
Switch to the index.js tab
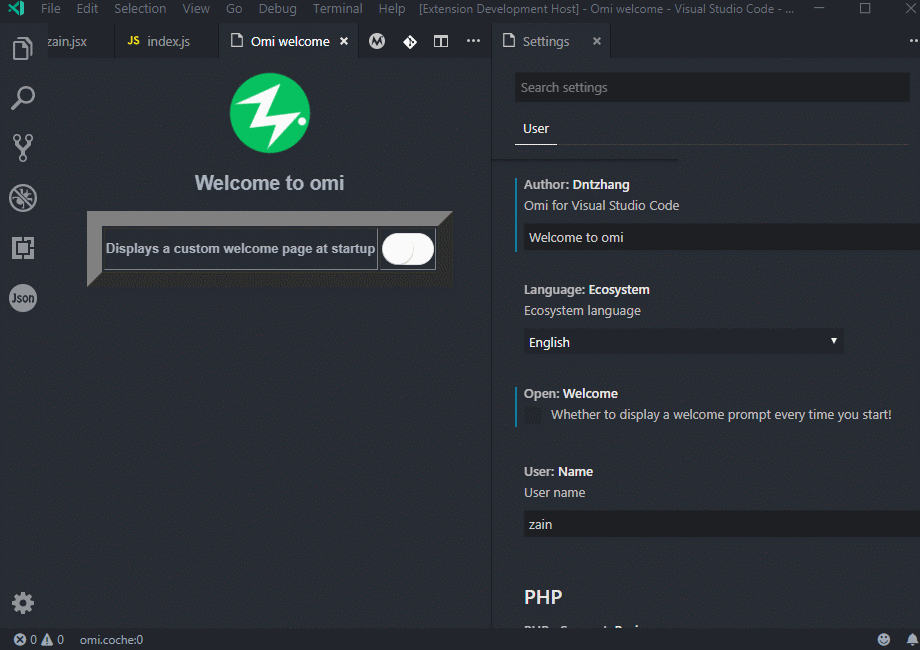point(167,41)
